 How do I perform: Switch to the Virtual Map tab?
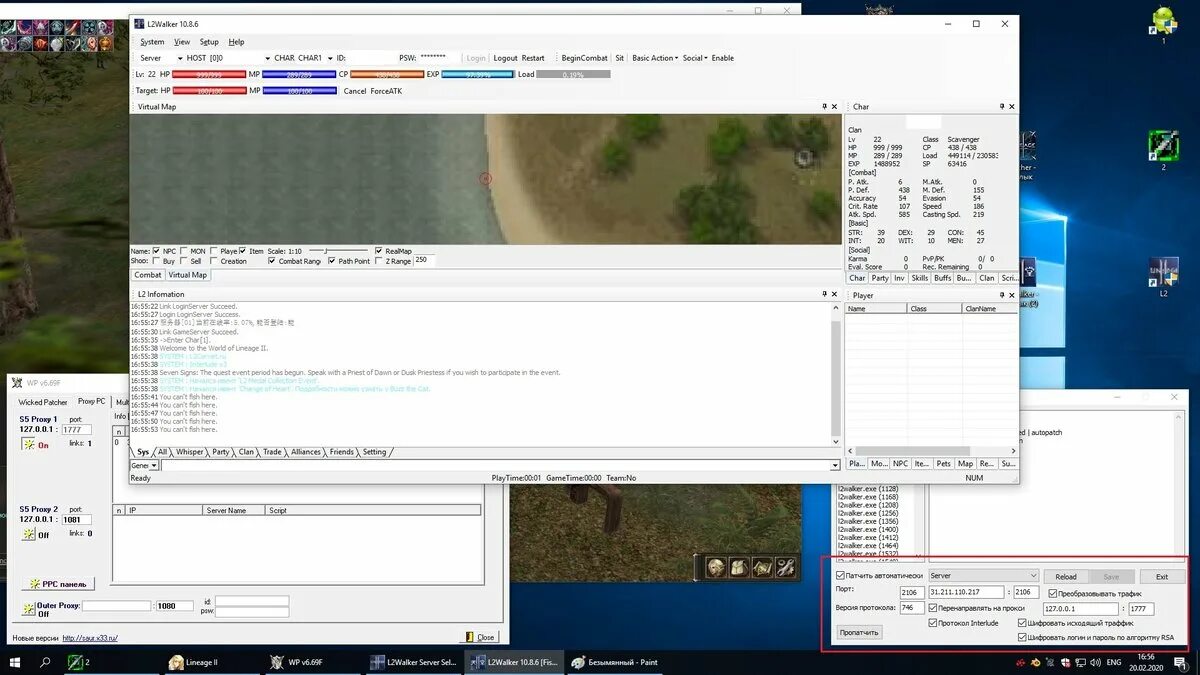187,275
